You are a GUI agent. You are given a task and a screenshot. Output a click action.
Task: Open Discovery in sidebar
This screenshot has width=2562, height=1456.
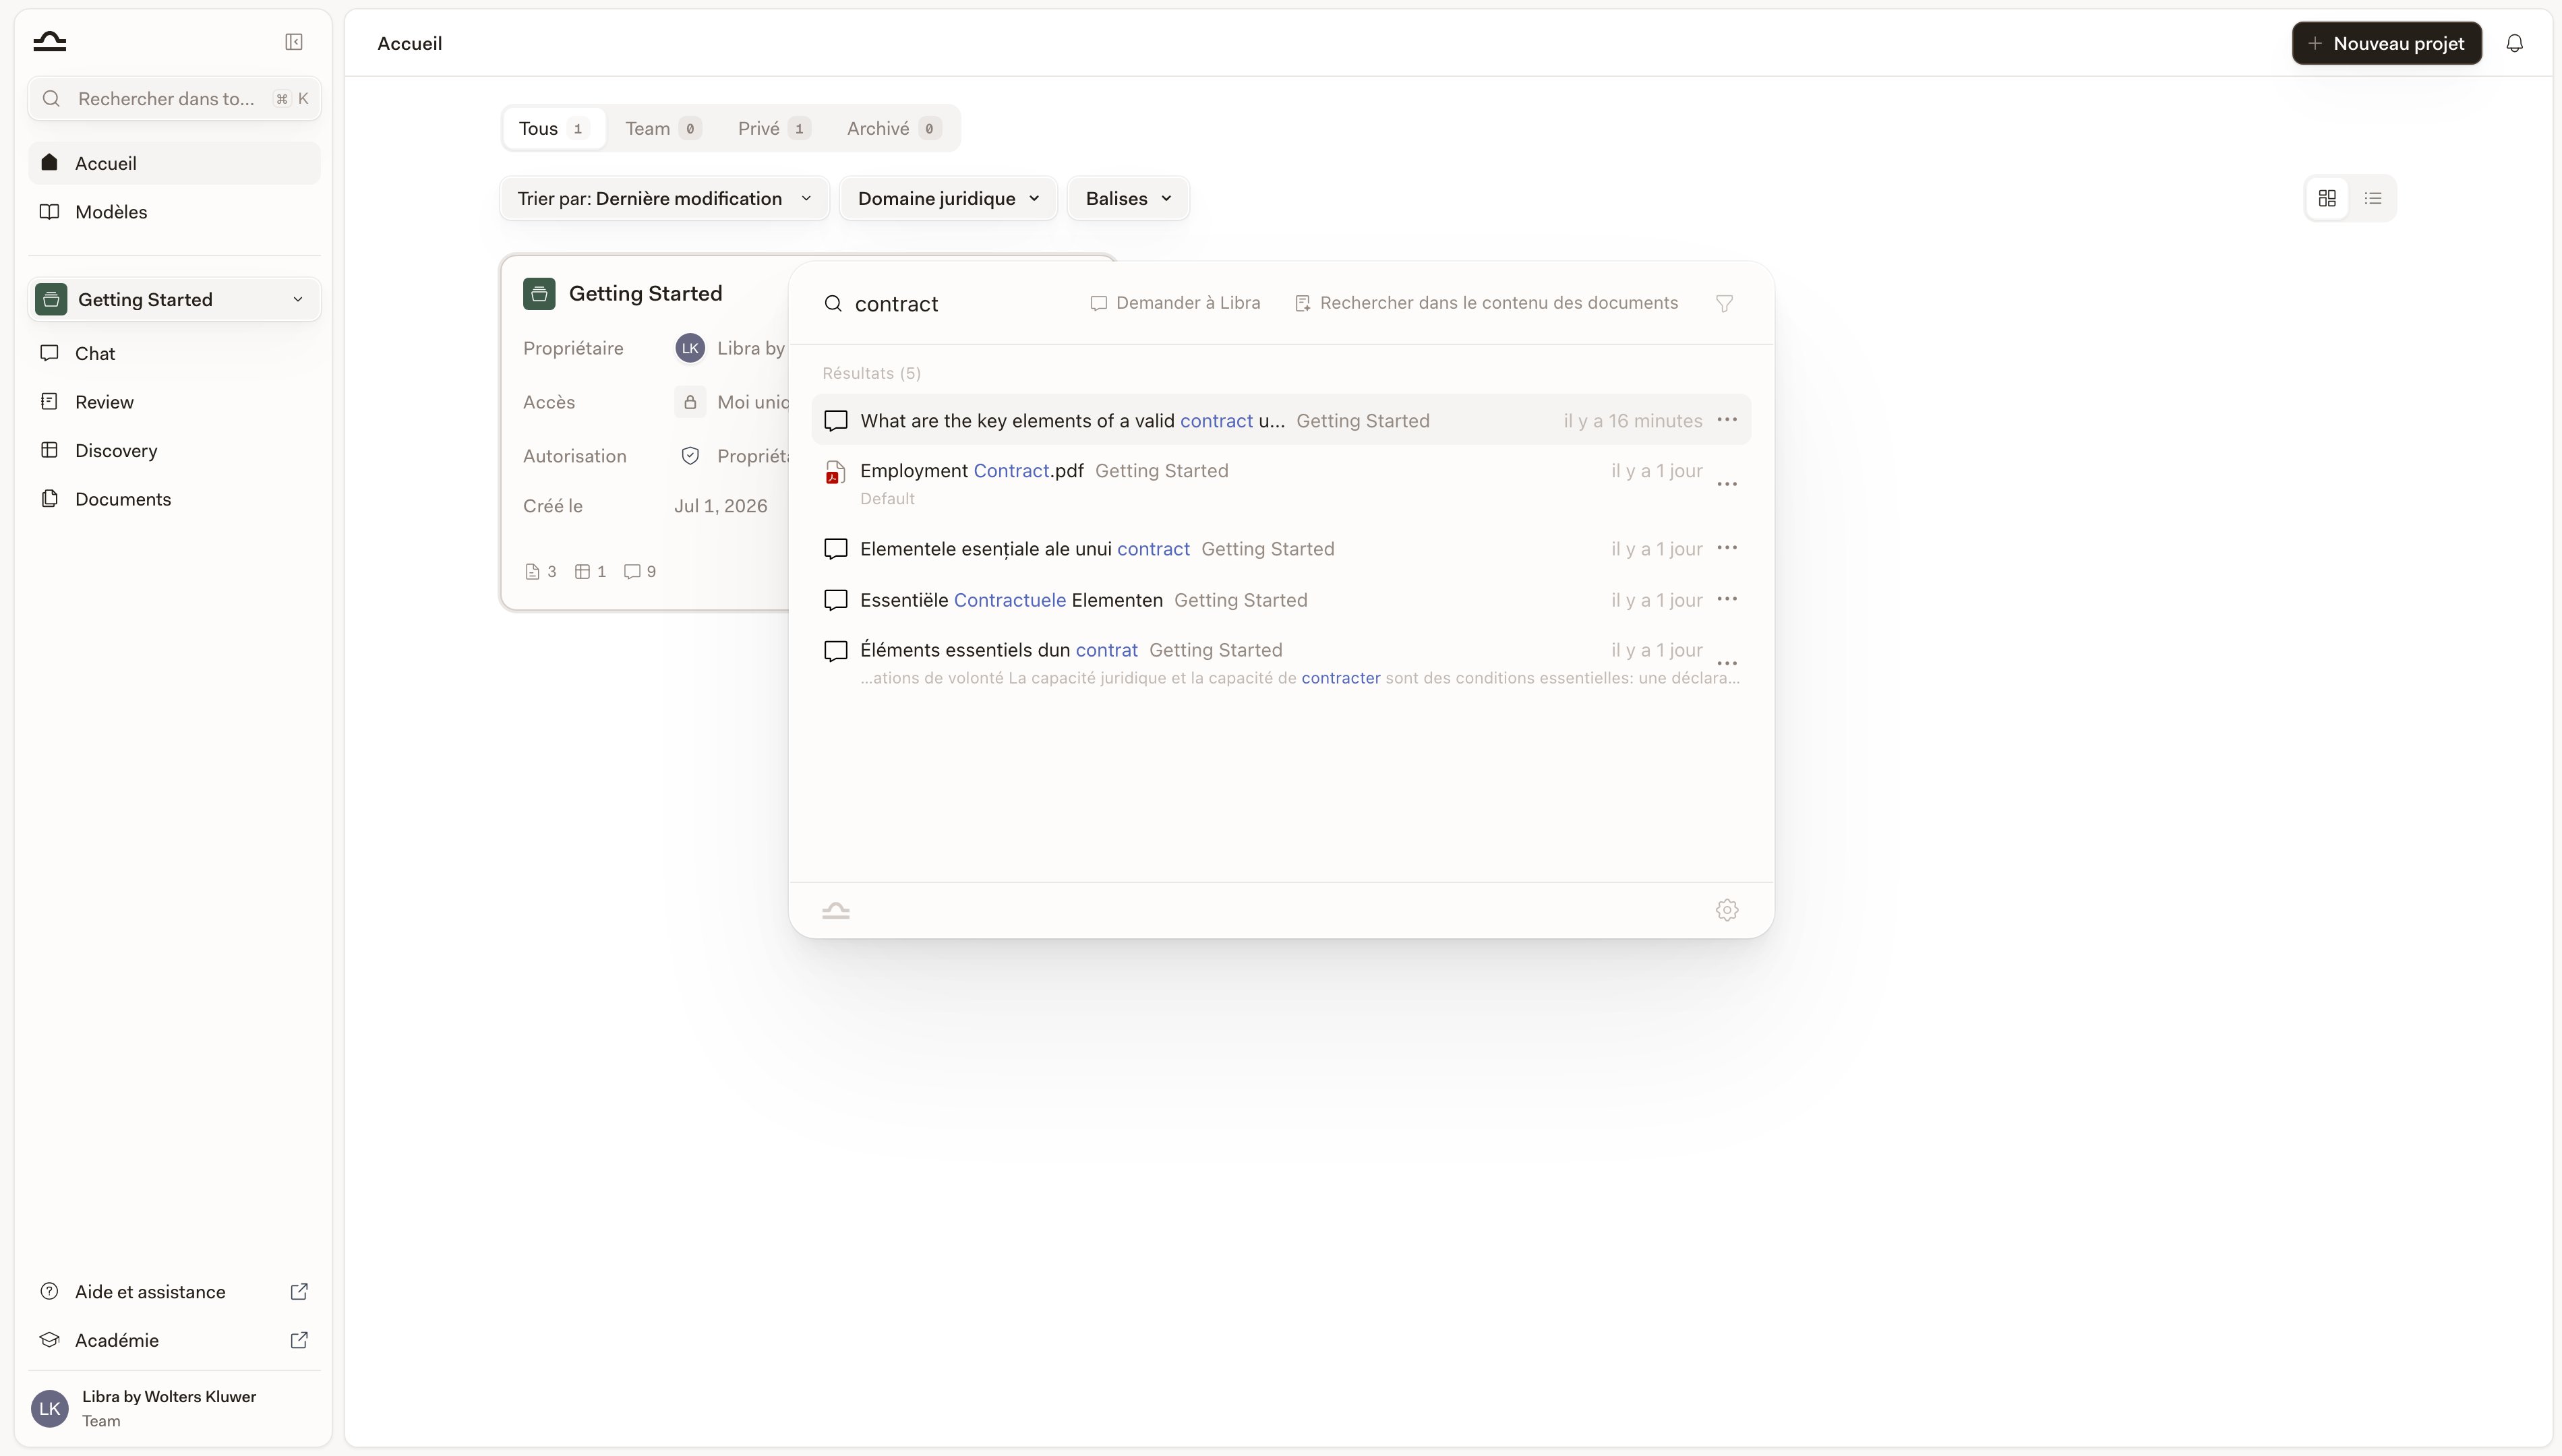click(x=174, y=450)
